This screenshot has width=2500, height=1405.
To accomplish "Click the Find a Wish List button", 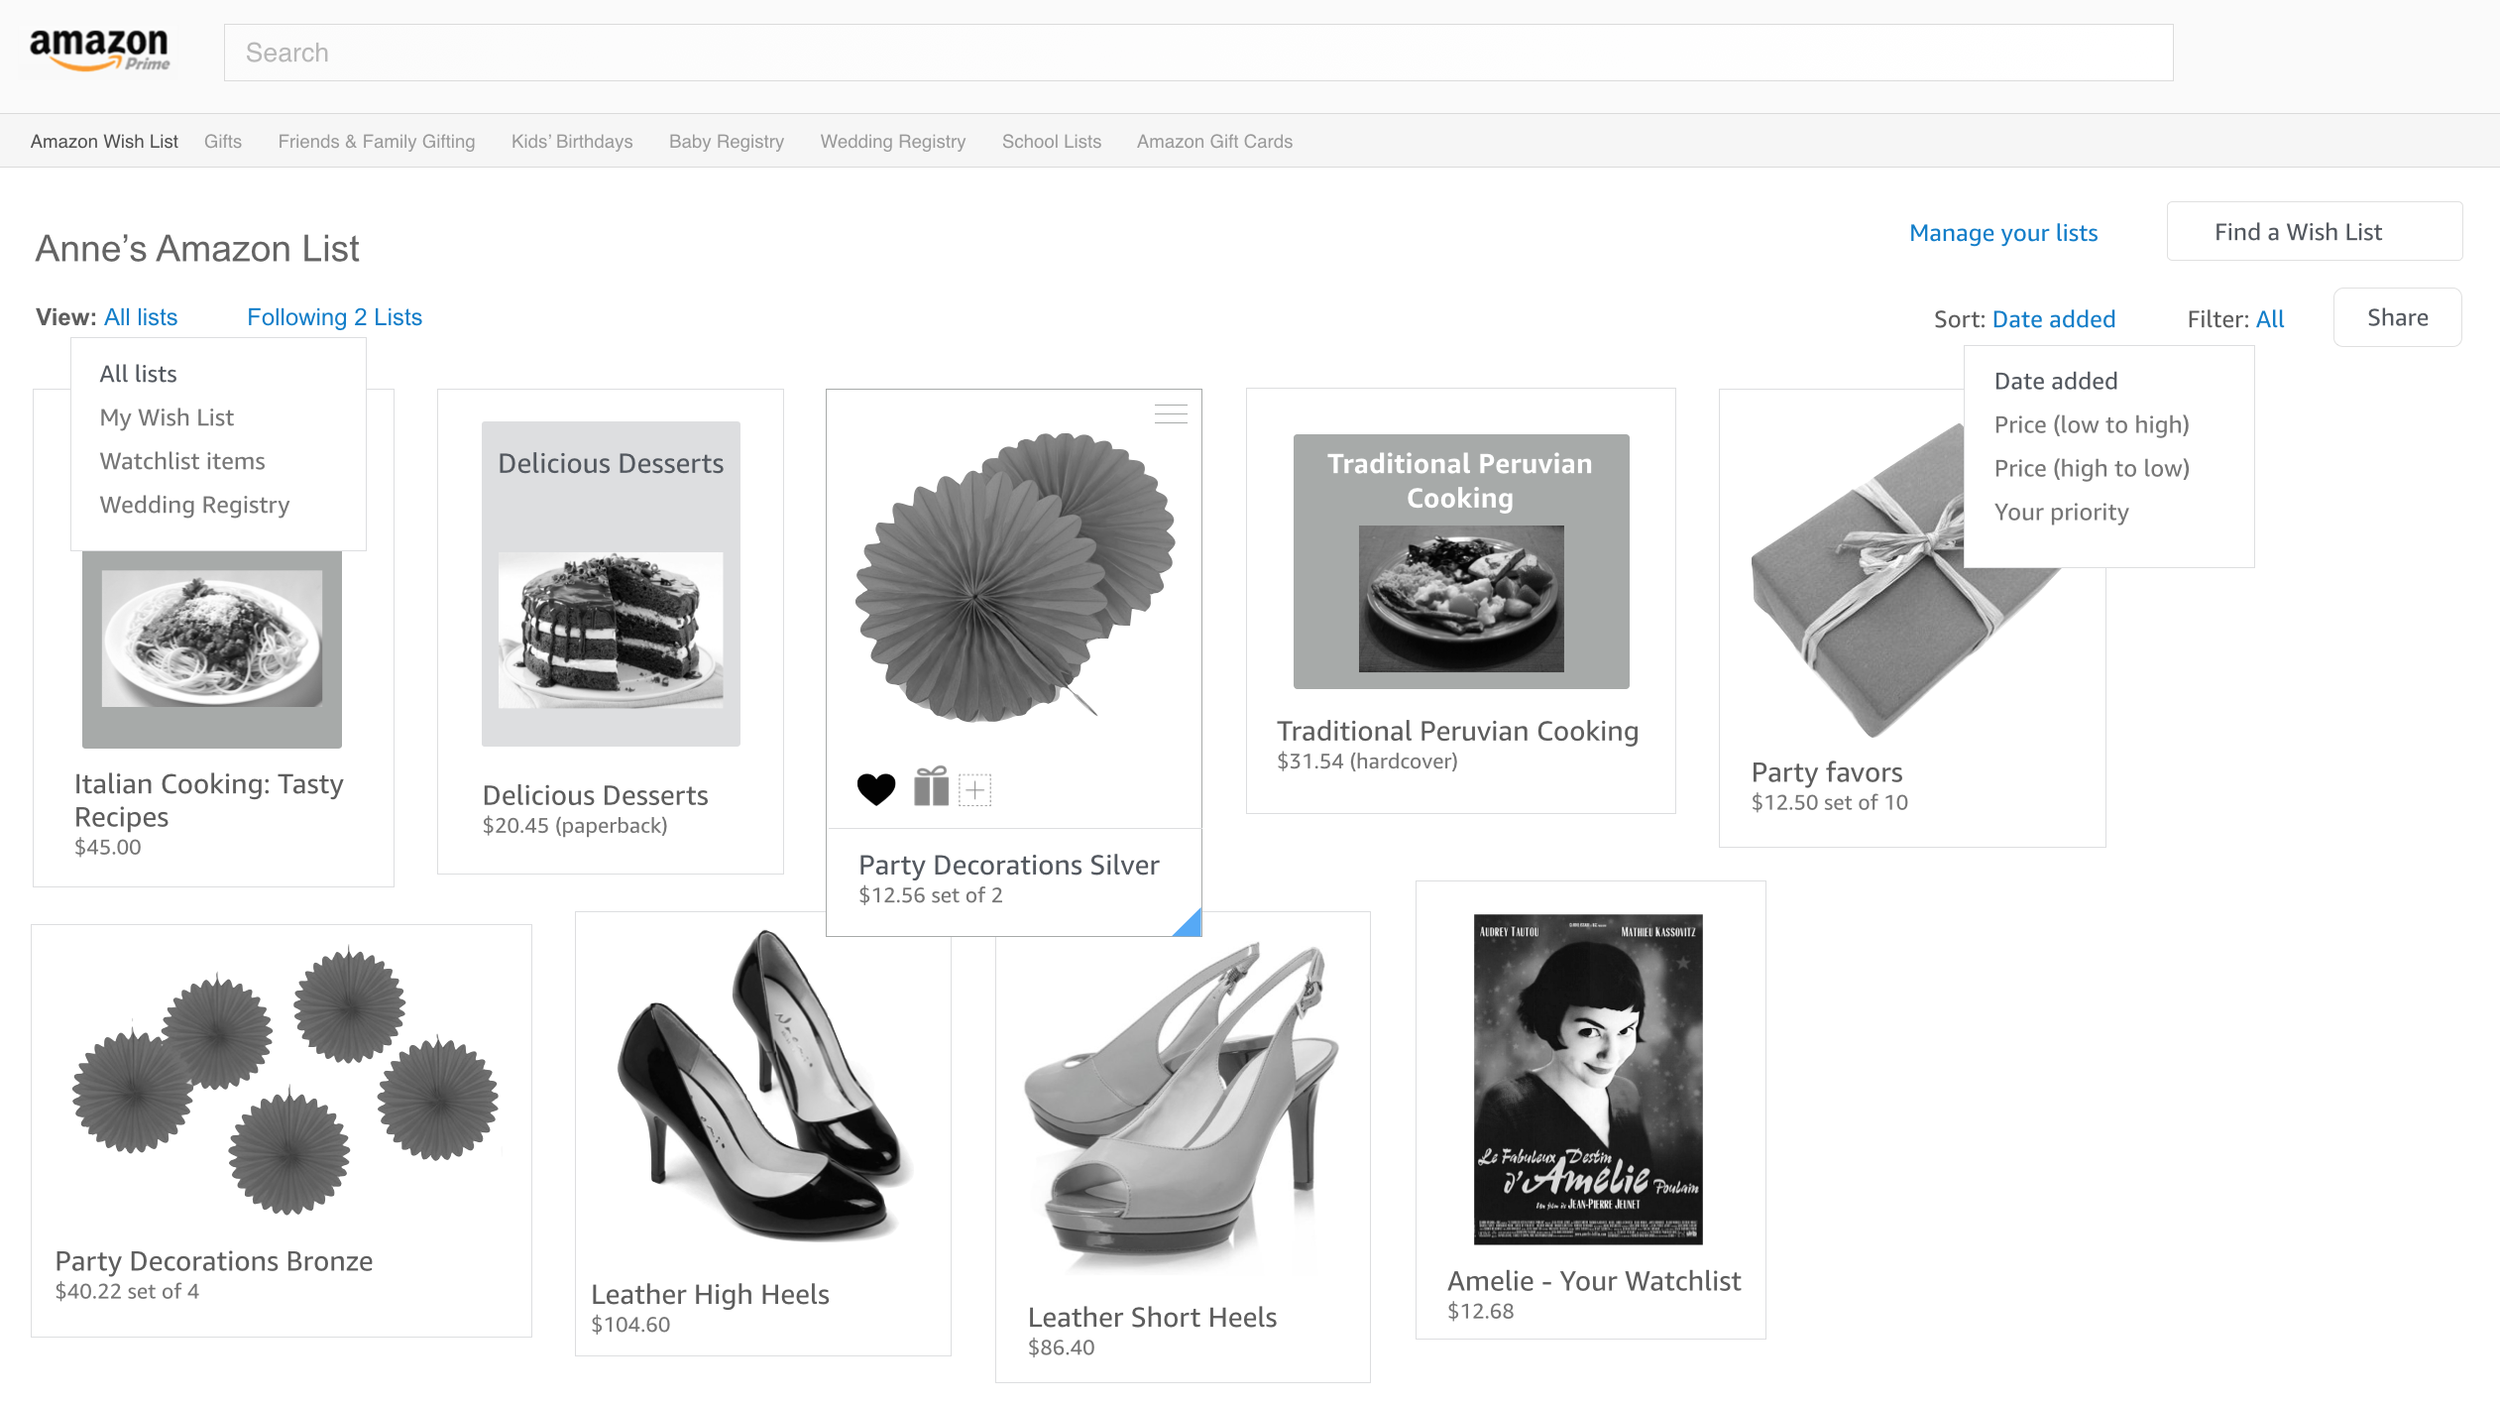I will [x=2314, y=232].
